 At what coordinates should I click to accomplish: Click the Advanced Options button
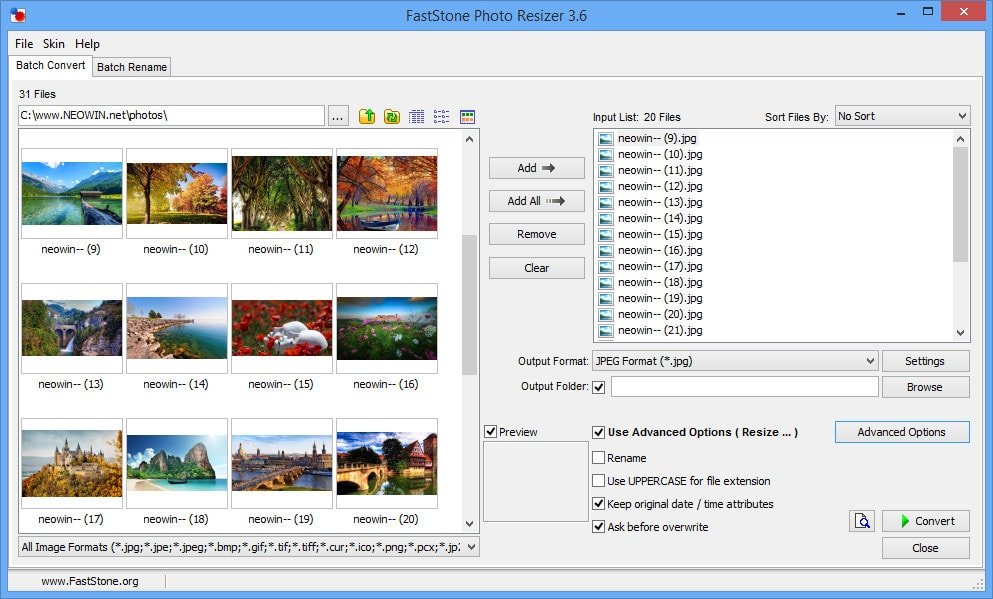click(x=901, y=432)
